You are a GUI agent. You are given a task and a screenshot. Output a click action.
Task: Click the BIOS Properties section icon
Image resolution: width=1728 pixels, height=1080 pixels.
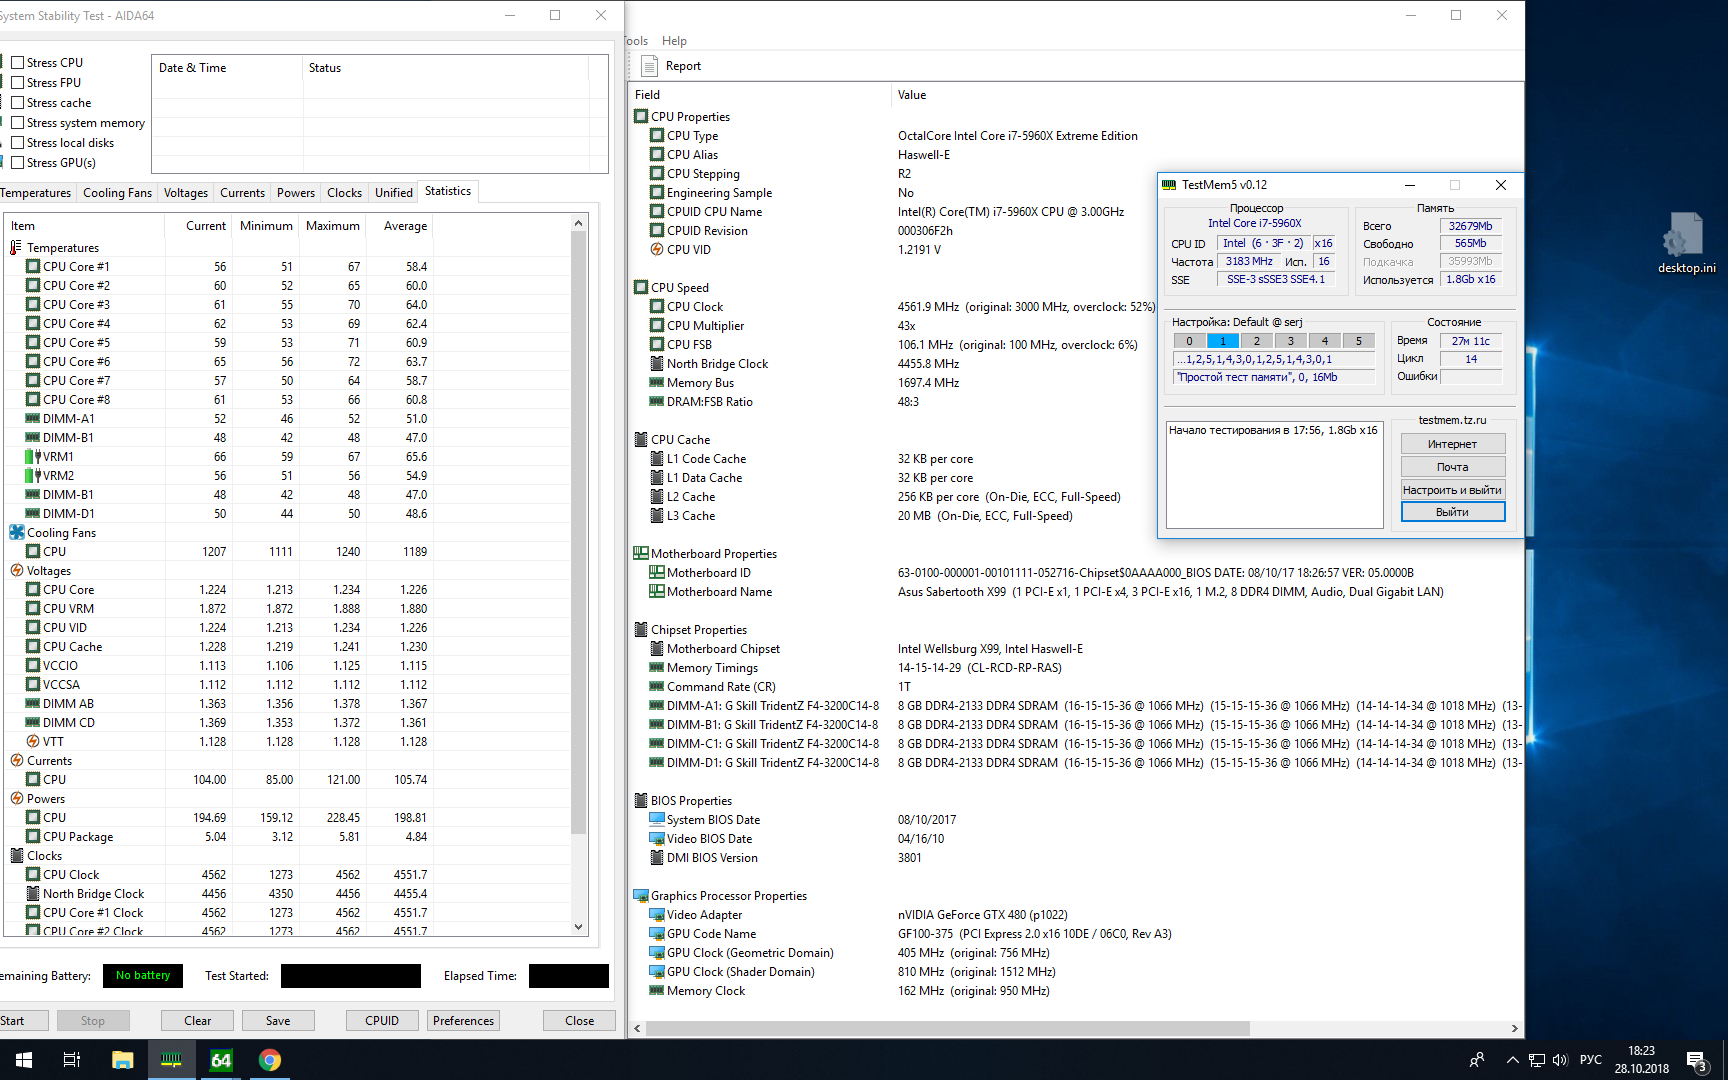click(x=641, y=800)
